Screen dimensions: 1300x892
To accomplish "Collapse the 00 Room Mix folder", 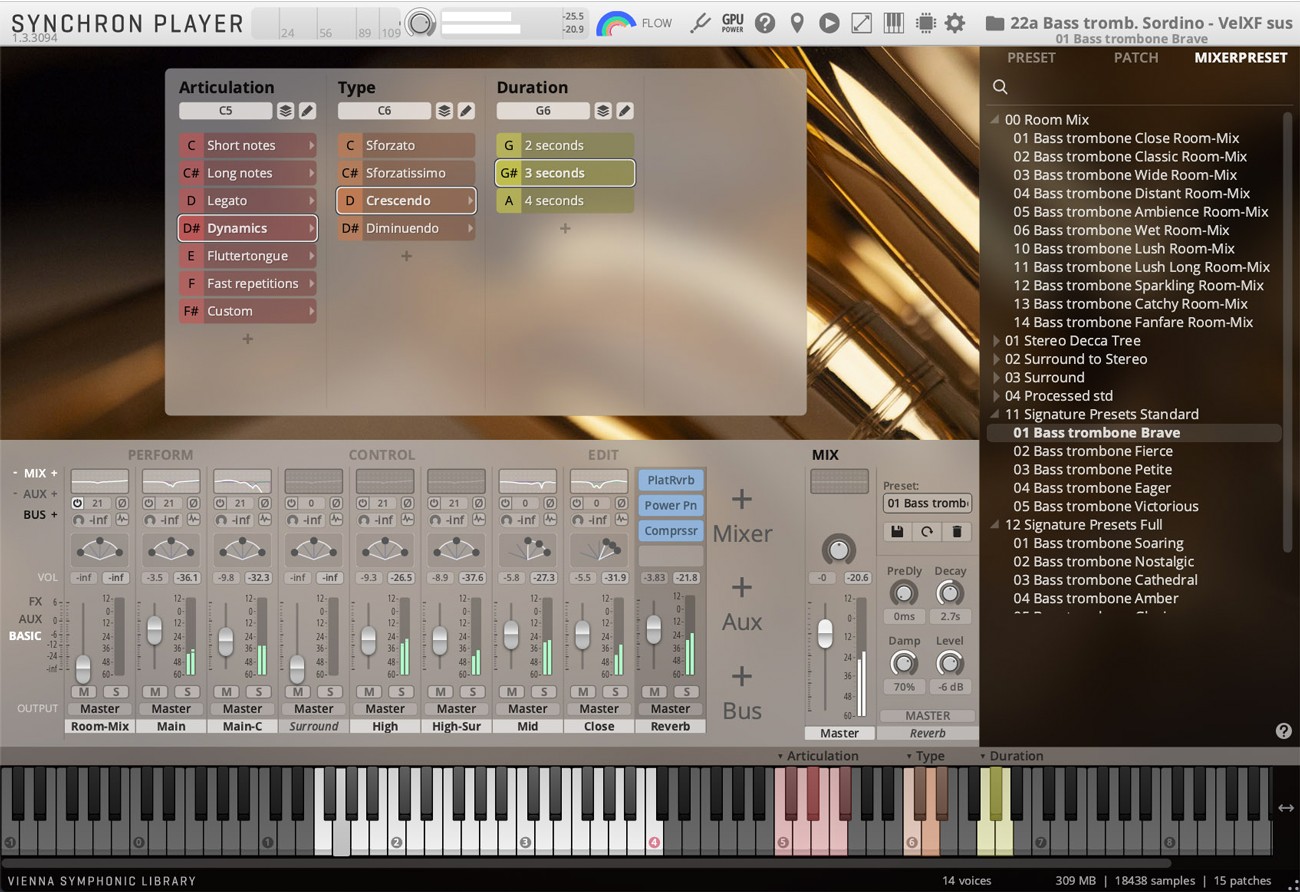I will pyautogui.click(x=995, y=120).
